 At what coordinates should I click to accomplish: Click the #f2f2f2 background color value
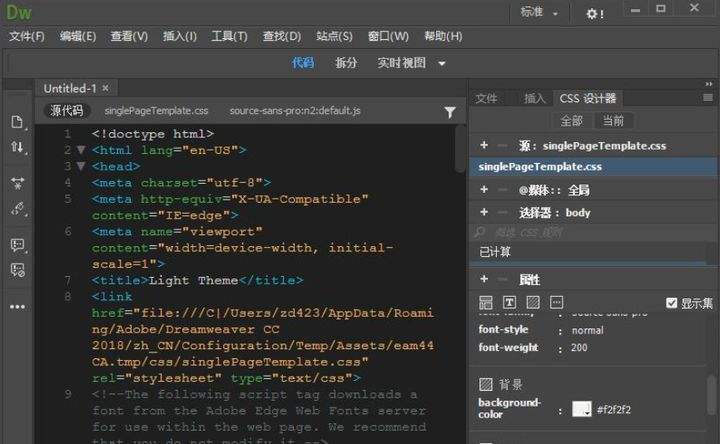tap(614, 410)
